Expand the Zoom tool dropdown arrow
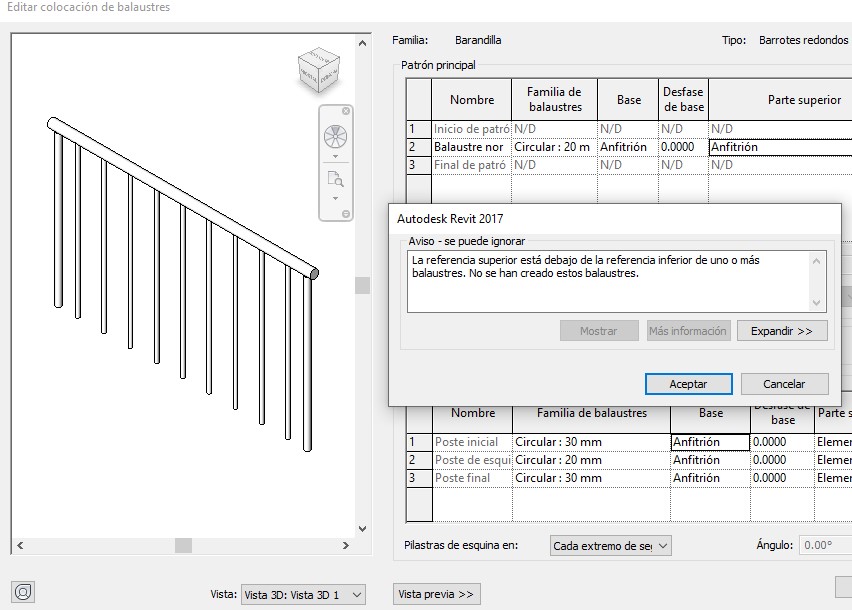 coord(335,199)
